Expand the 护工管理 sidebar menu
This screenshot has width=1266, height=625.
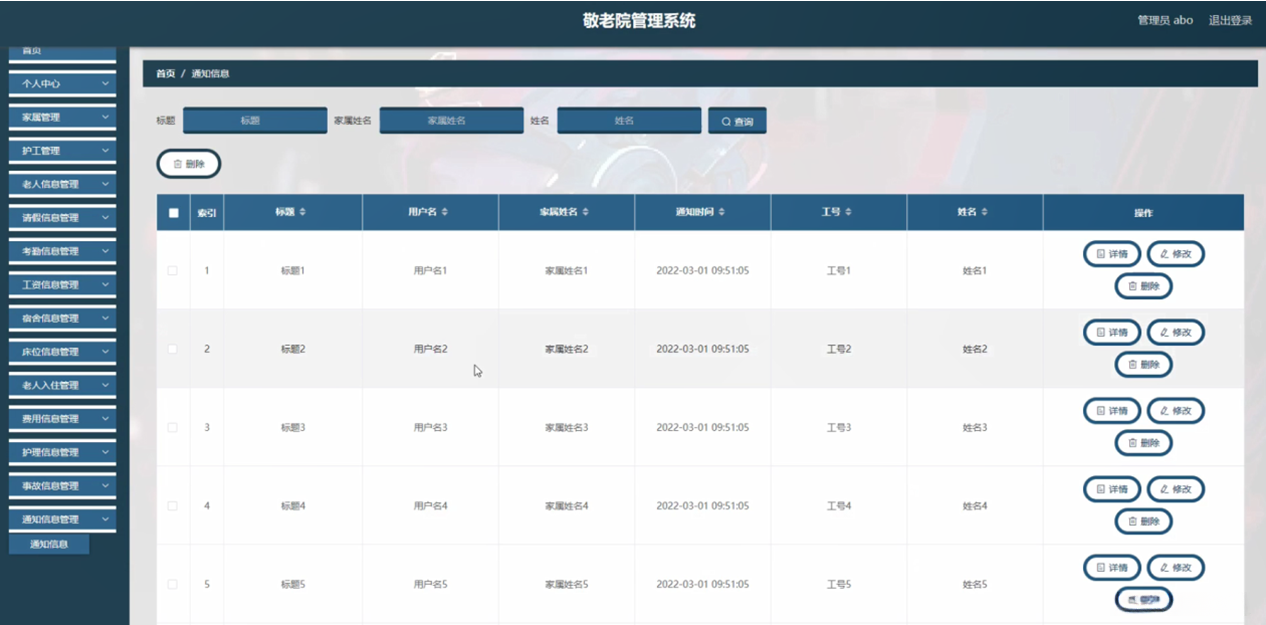[x=62, y=151]
